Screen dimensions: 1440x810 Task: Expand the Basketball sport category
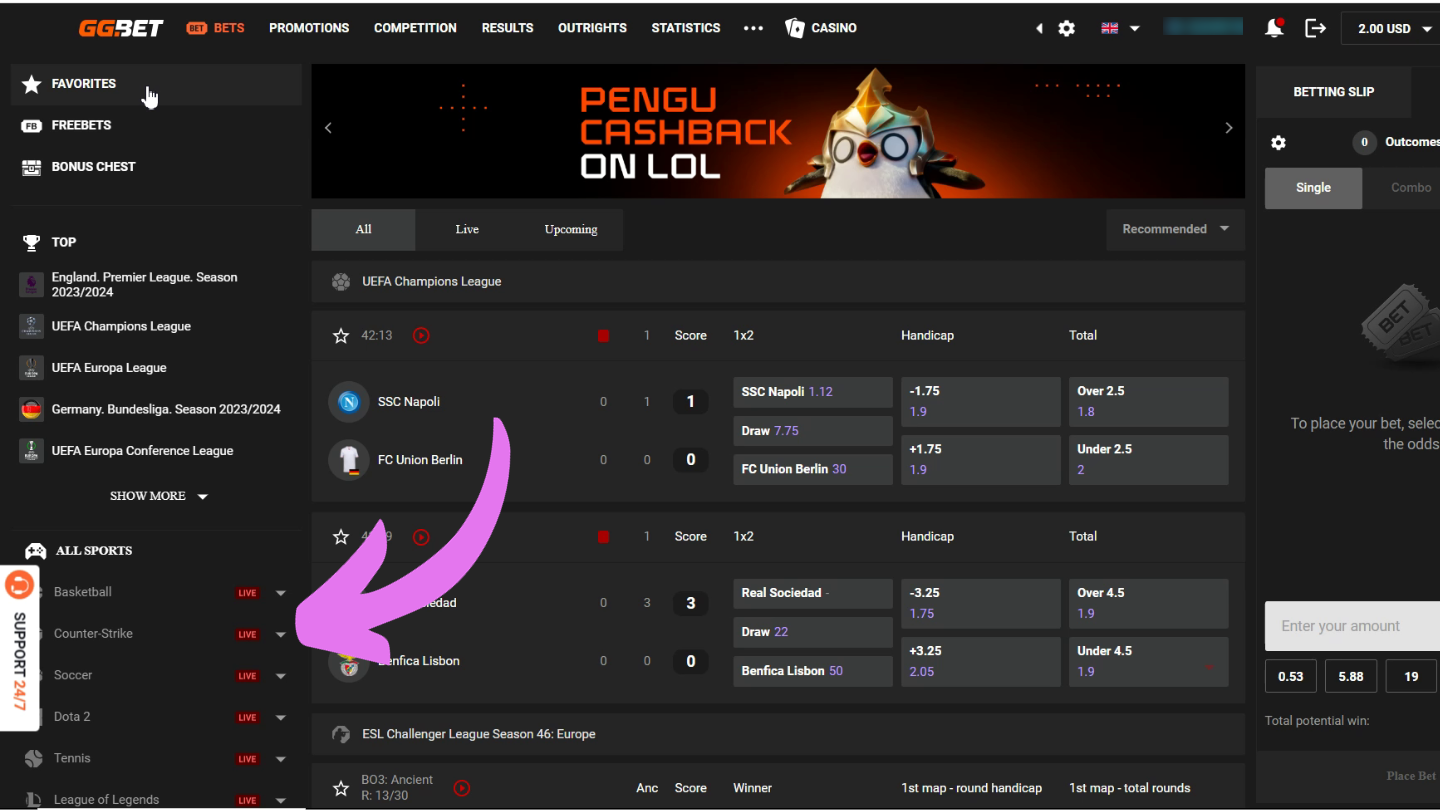(x=281, y=593)
